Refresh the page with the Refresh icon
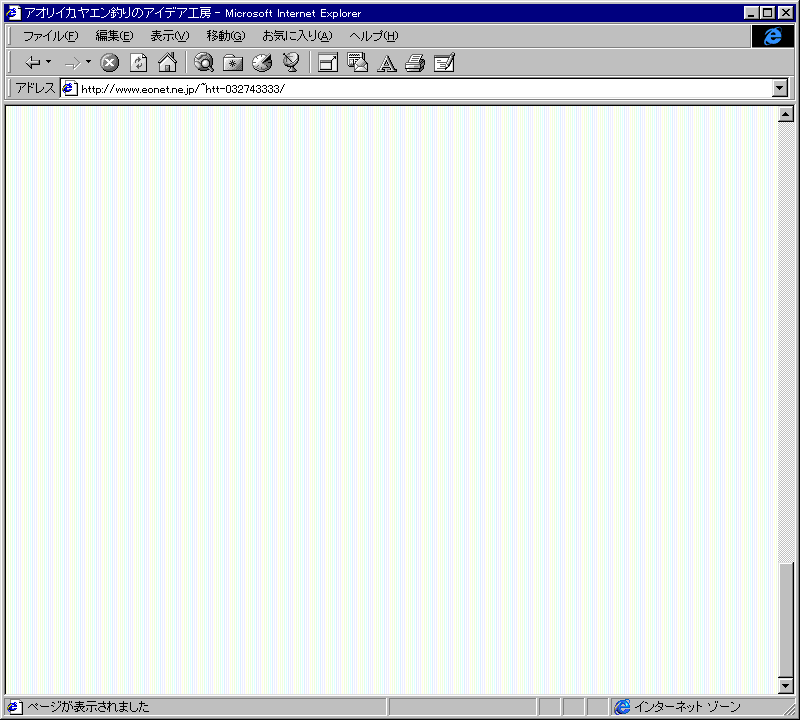This screenshot has height=720, width=800. pos(138,63)
